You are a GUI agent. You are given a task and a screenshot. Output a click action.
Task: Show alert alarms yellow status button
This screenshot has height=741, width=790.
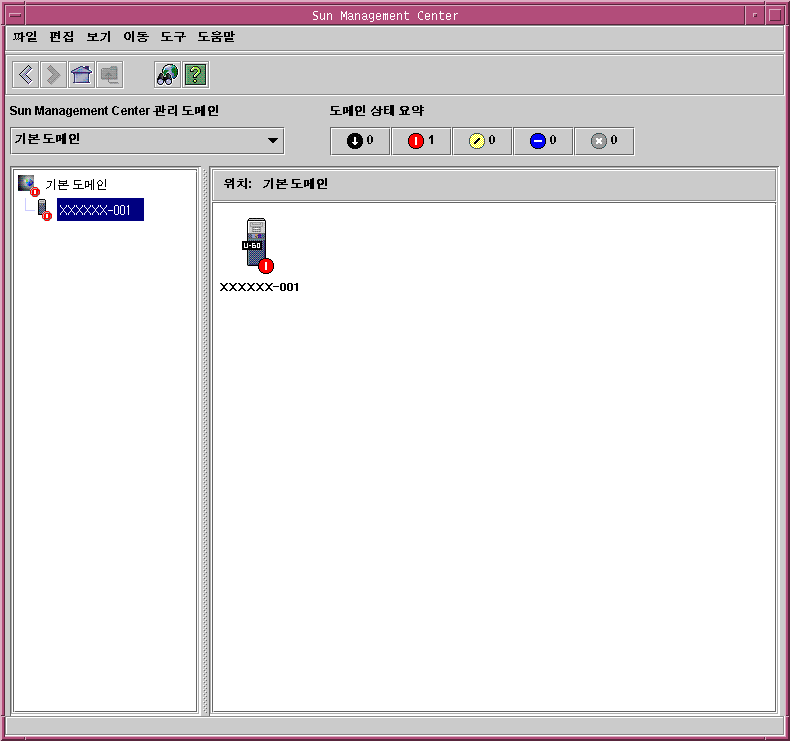coord(482,141)
